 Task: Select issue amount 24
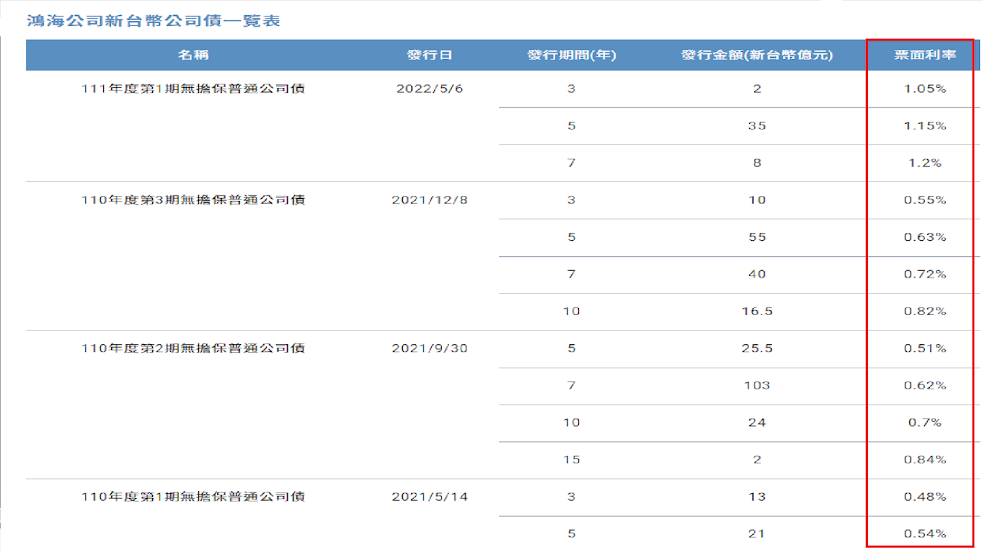point(757,423)
